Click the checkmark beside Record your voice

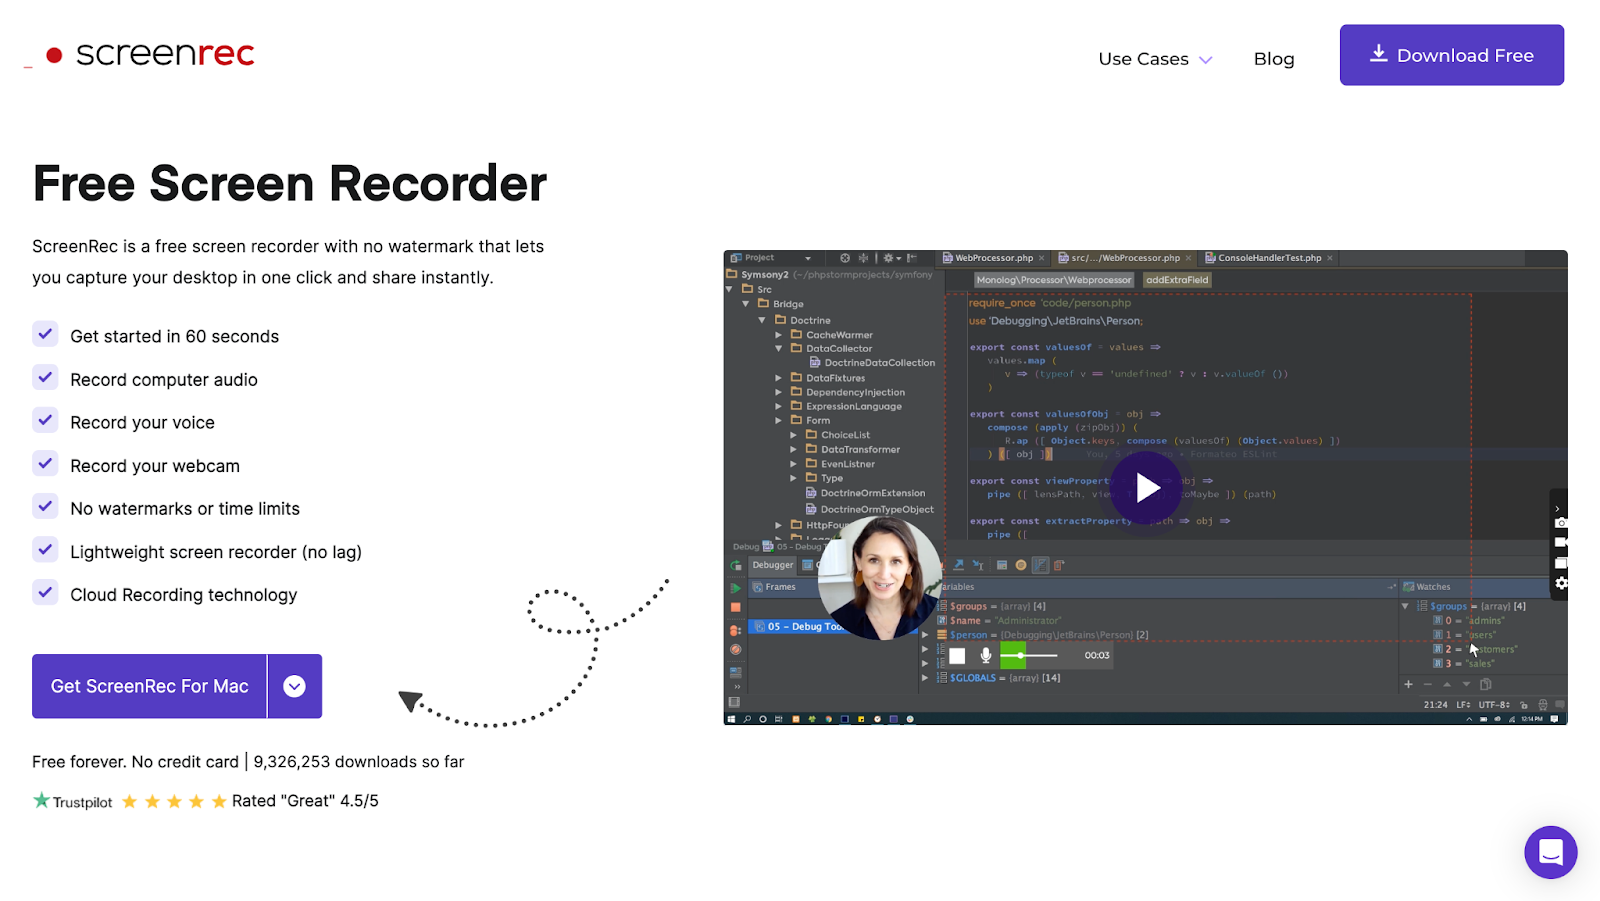pos(45,420)
